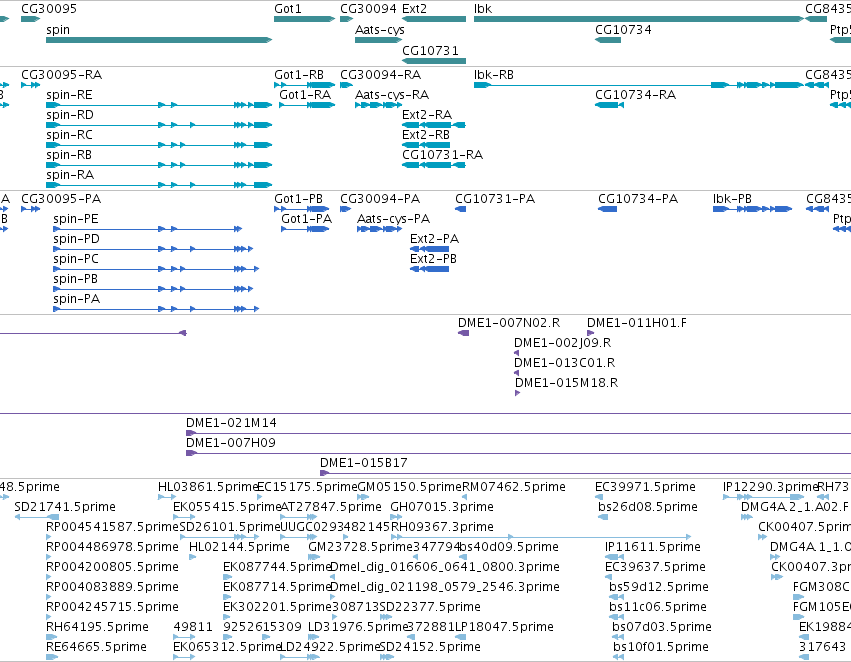
Task: Open the DME1-007H09 BAC clone
Action: 518,453
